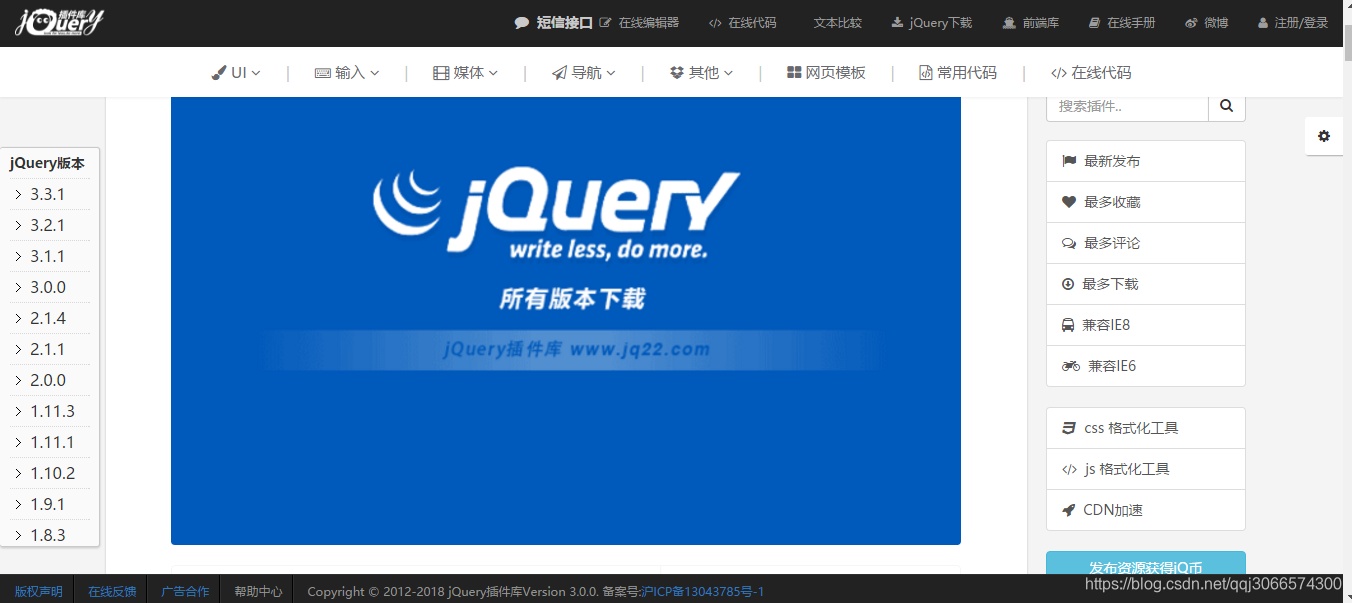
Task: Click the jQuery插件库 site logo
Action: [60, 22]
